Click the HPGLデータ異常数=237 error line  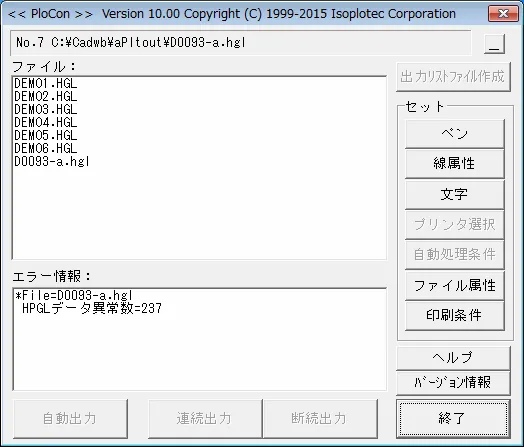(x=92, y=308)
